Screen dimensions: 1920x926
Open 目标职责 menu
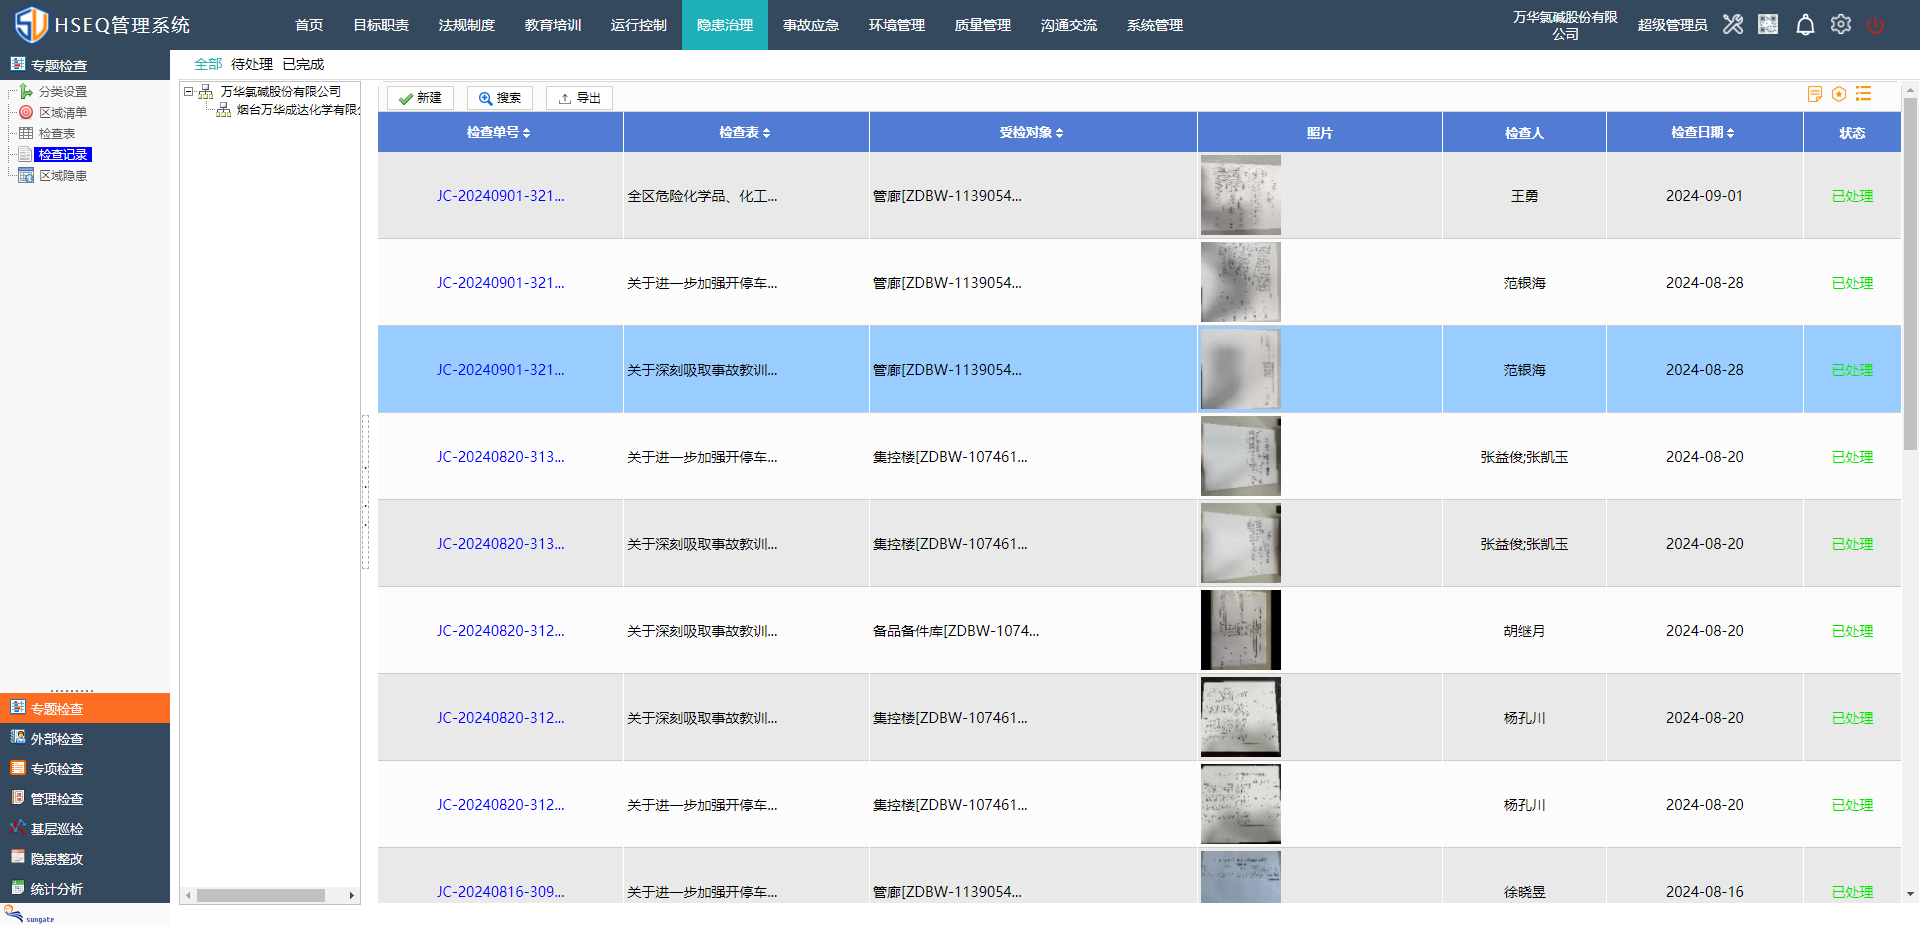[381, 25]
